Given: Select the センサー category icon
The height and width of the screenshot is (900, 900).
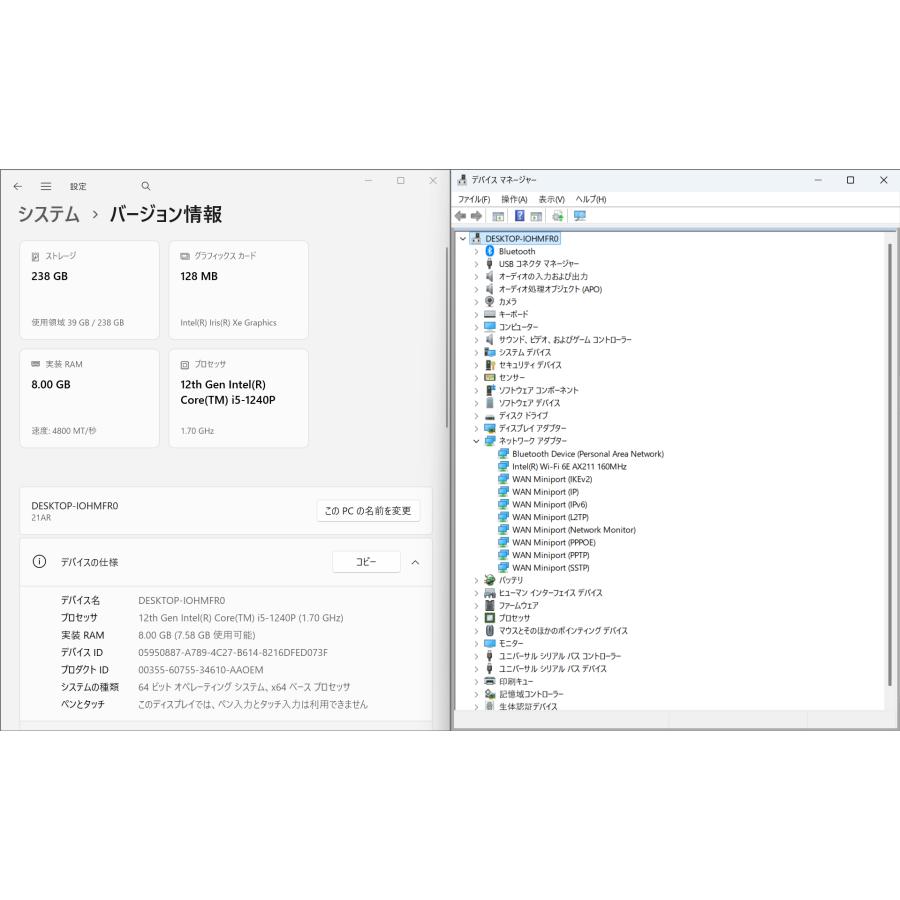Looking at the screenshot, I should (490, 377).
